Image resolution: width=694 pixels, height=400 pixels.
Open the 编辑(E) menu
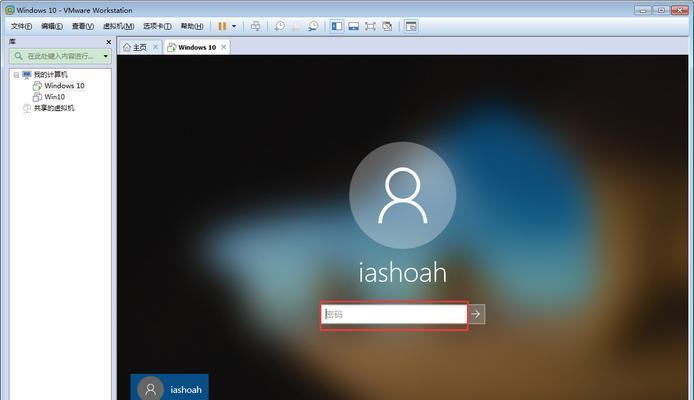(x=52, y=26)
